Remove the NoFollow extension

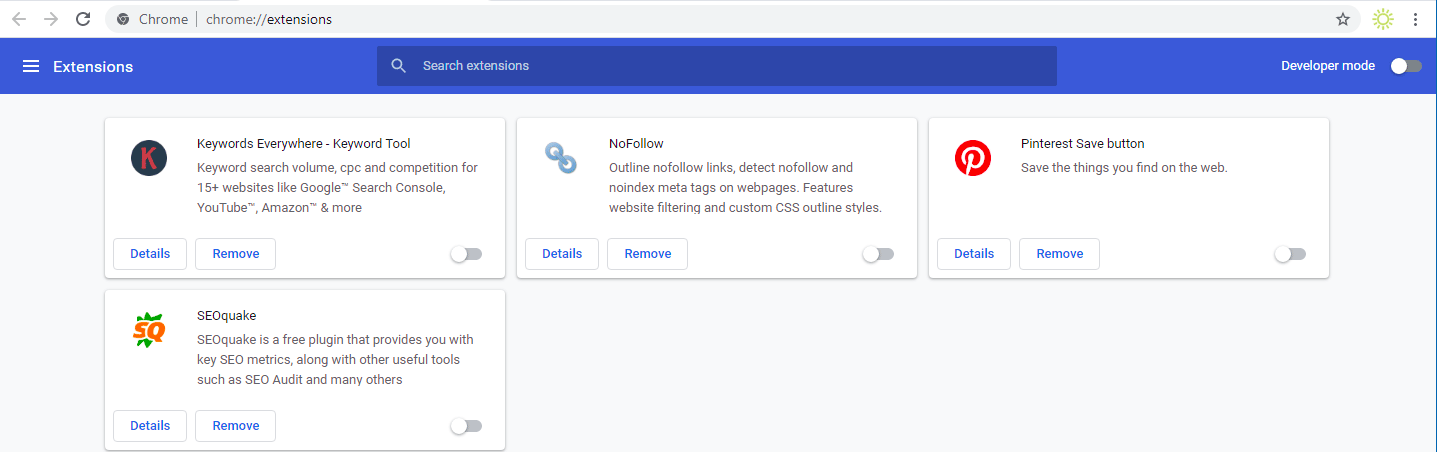pyautogui.click(x=648, y=254)
